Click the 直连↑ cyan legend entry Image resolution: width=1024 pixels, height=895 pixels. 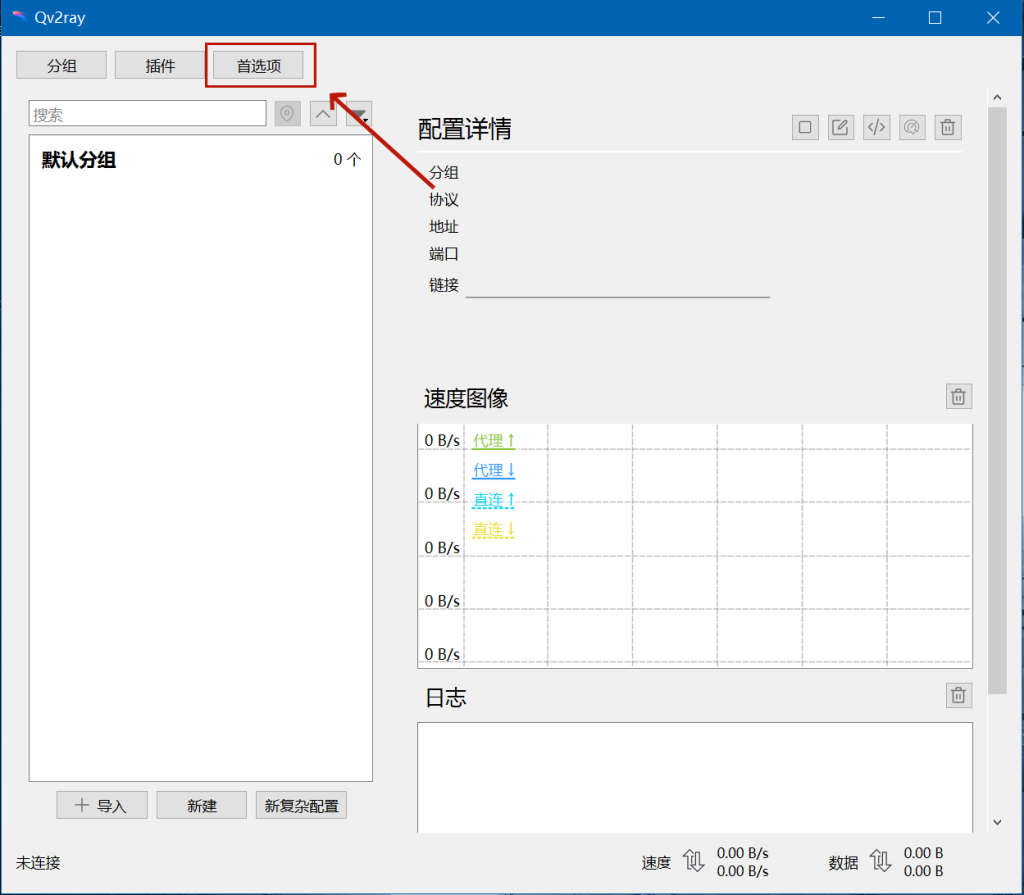494,500
